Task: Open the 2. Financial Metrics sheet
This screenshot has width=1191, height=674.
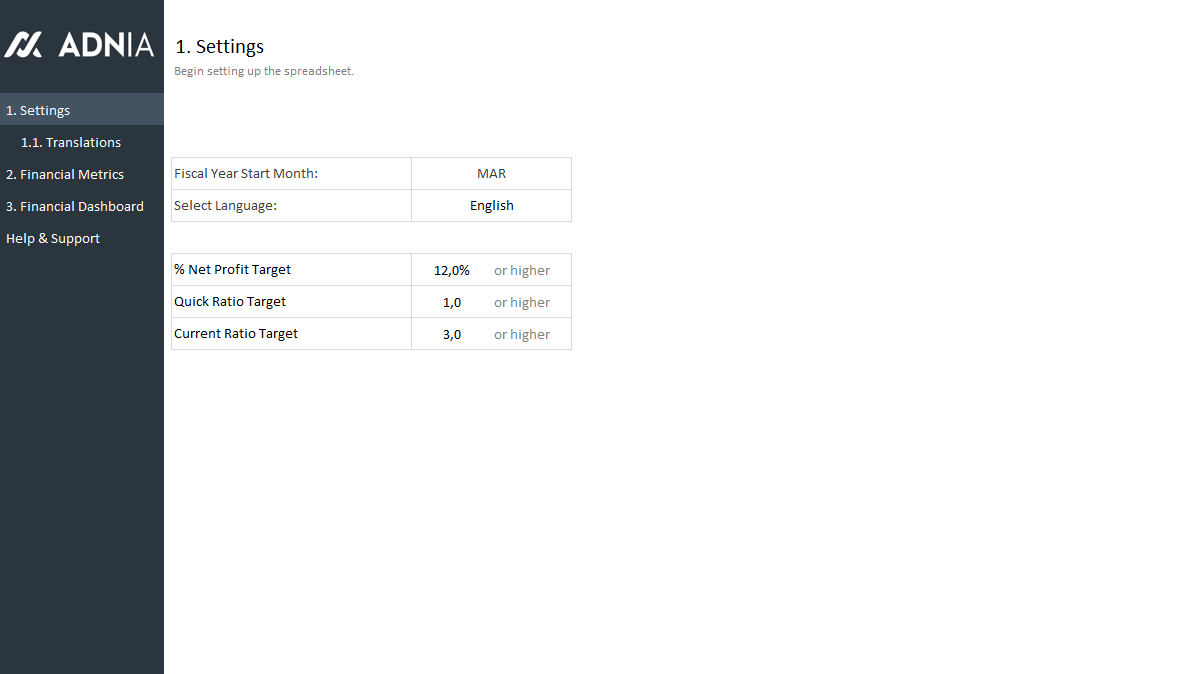Action: point(65,174)
